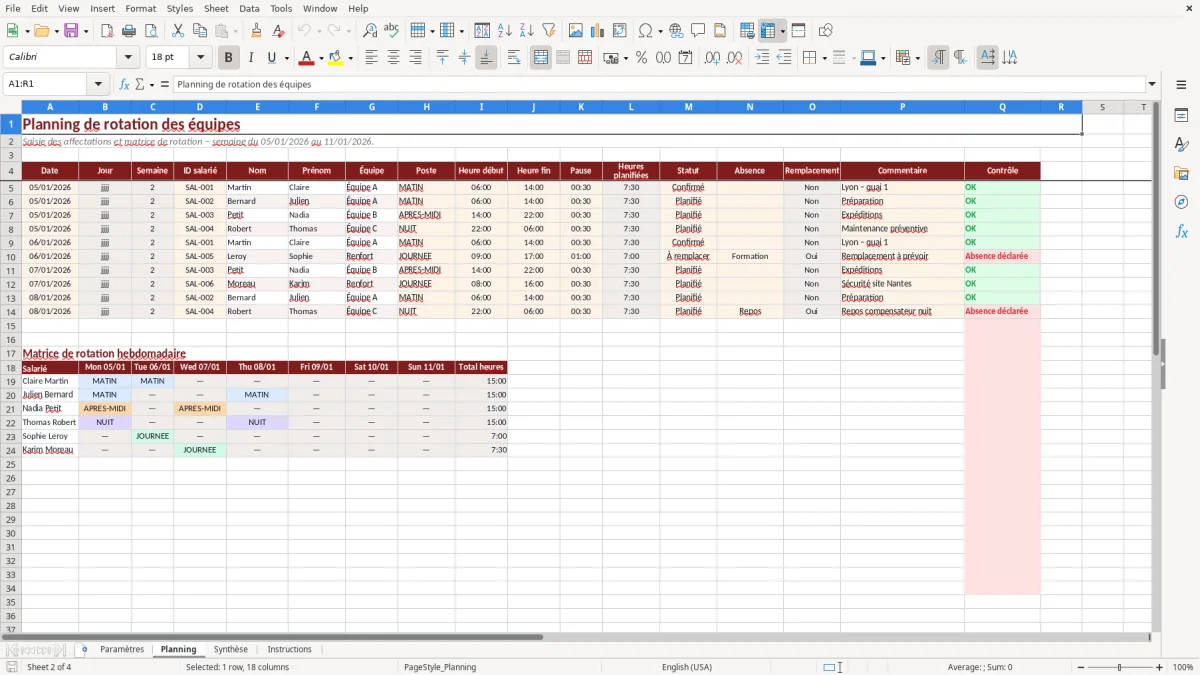Toggle wrap text in the cell

coord(514,58)
